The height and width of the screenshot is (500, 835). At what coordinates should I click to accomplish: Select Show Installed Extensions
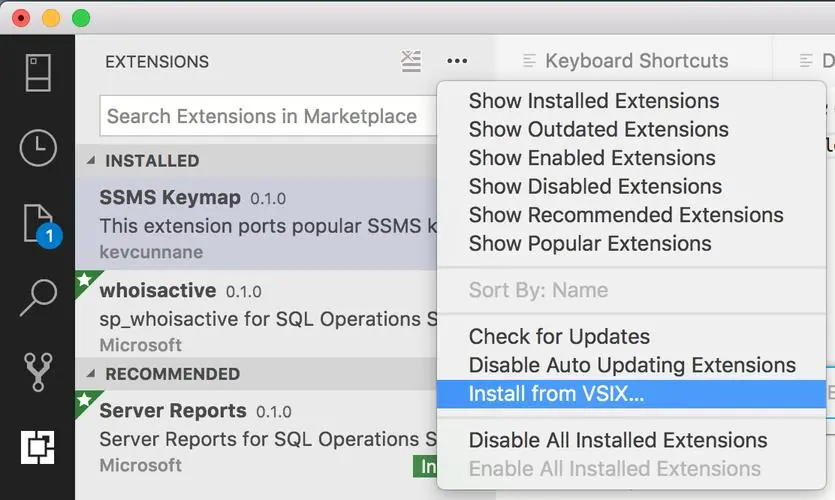coord(593,101)
